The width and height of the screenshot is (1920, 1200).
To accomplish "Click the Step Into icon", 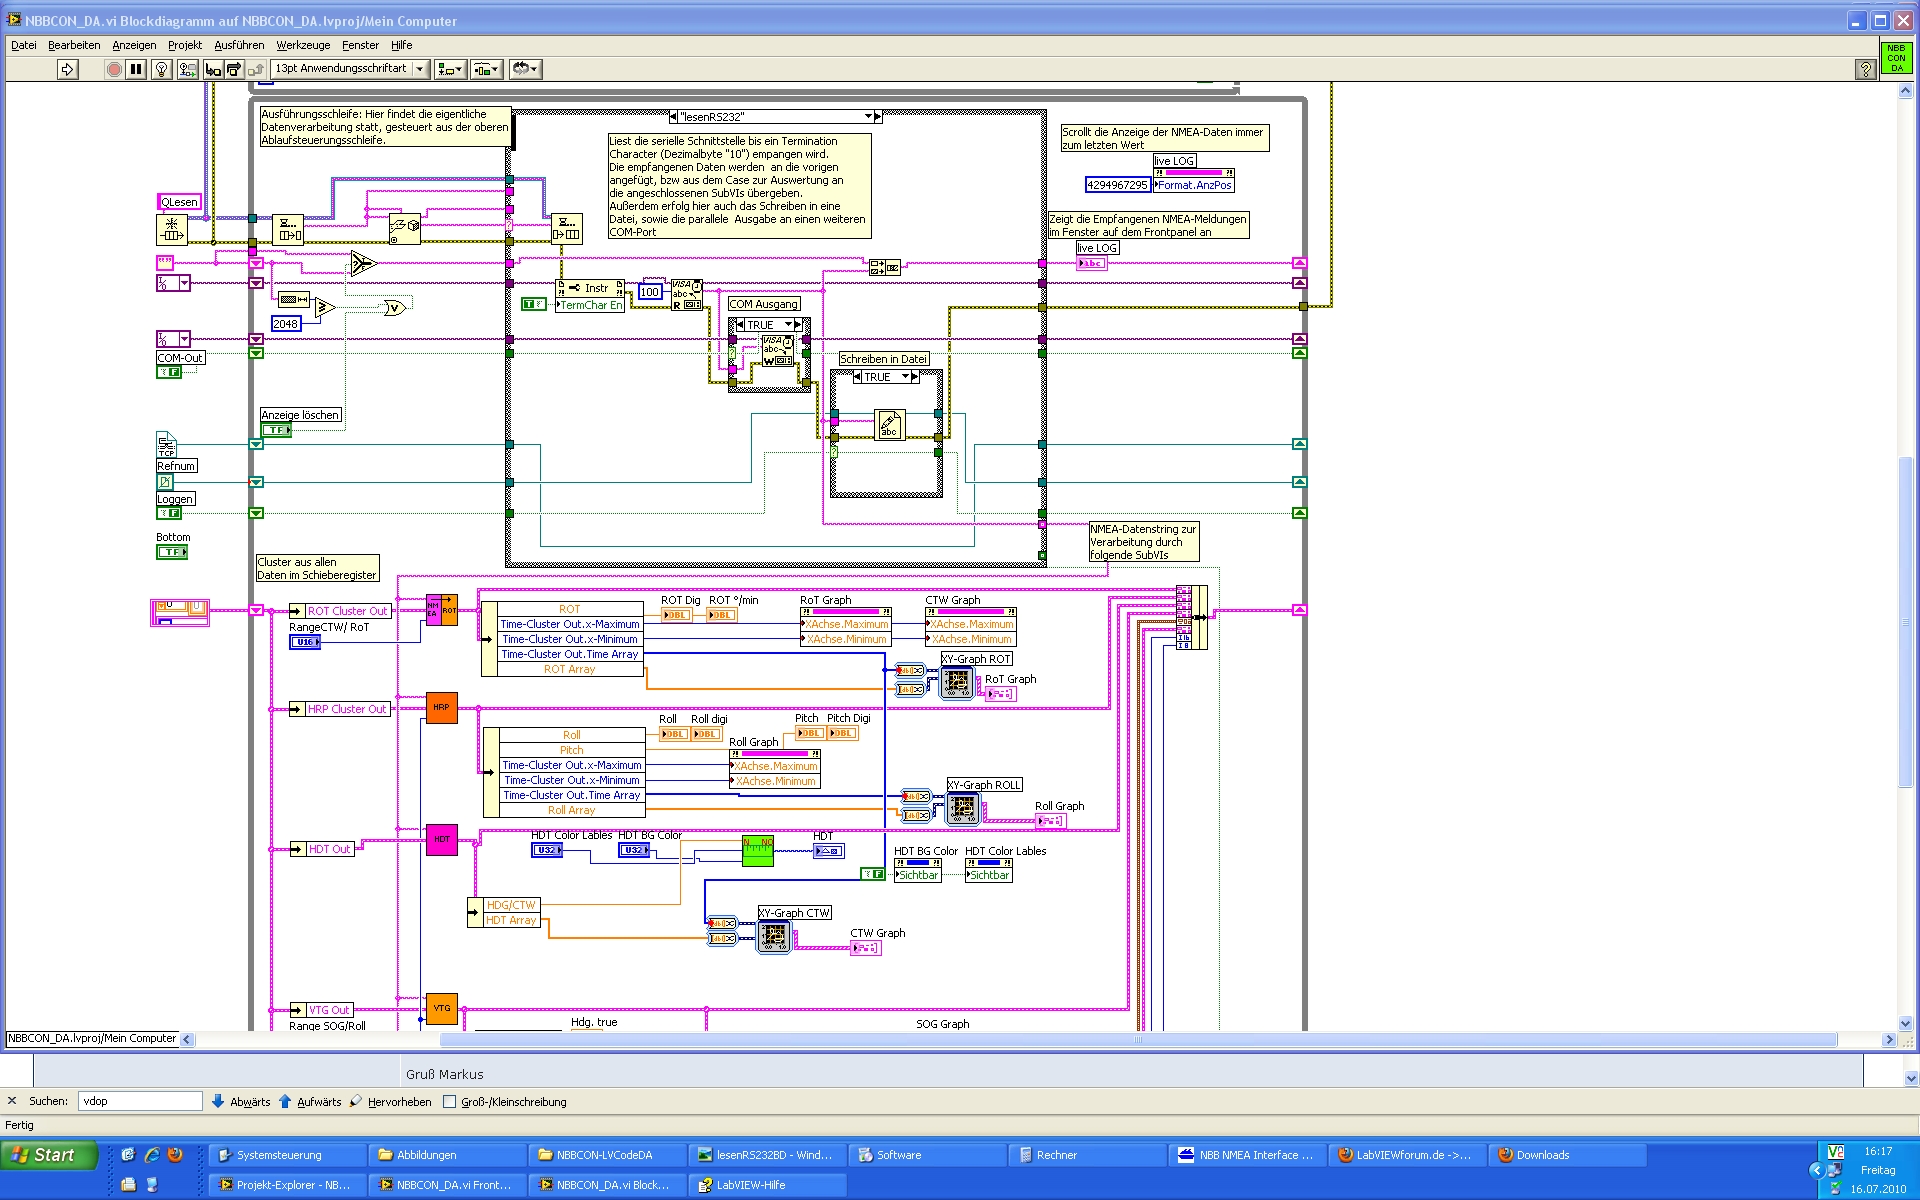I will pos(213,69).
